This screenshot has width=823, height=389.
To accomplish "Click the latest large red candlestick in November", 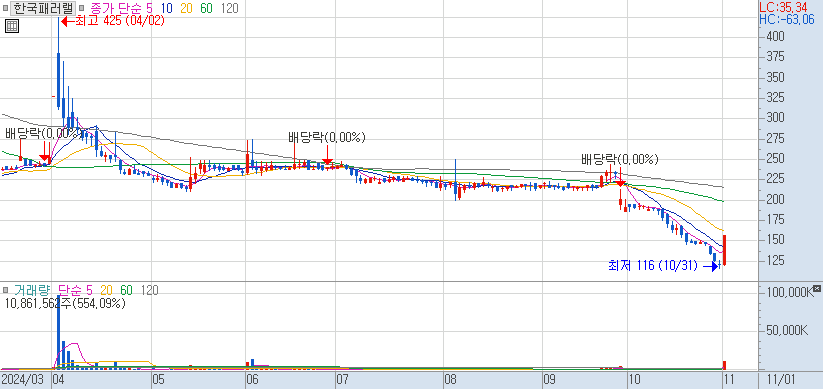I will pyautogui.click(x=724, y=250).
